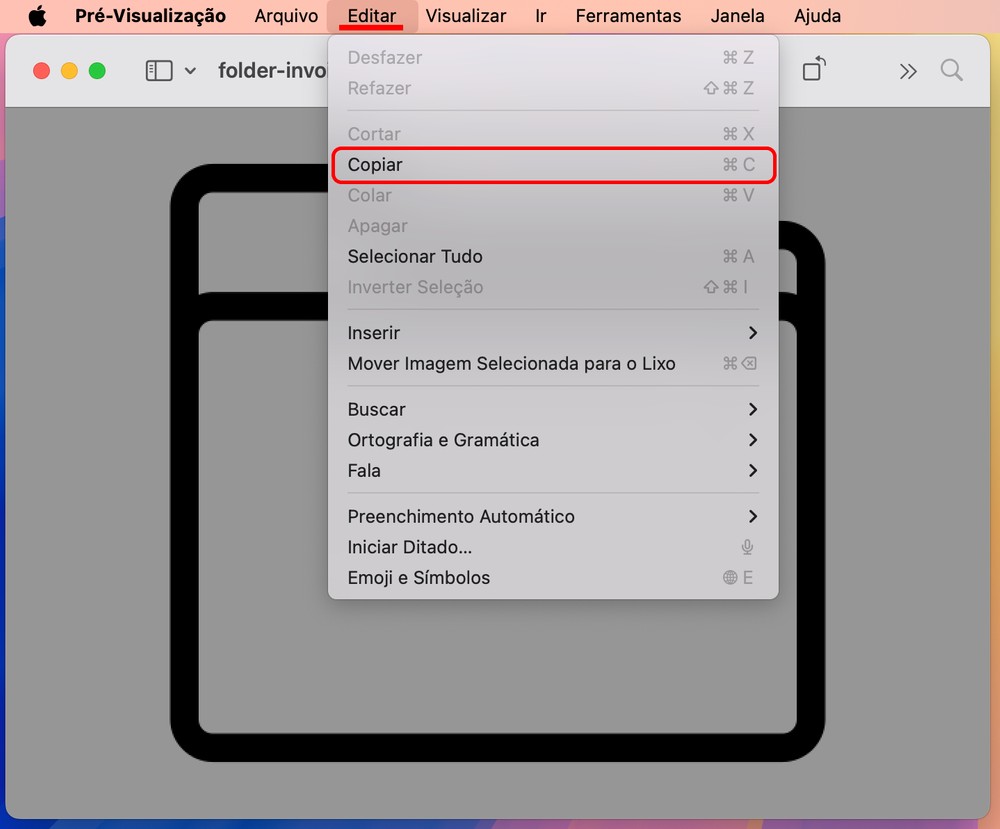Click the rotate image toolbar icon

[814, 70]
